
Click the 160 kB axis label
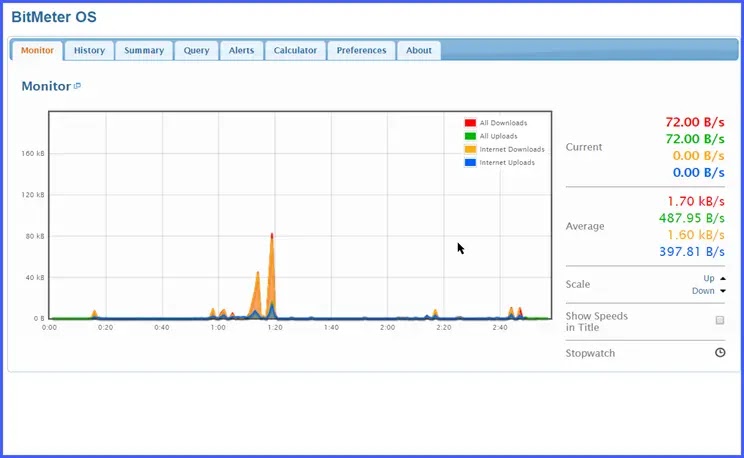coord(33,153)
